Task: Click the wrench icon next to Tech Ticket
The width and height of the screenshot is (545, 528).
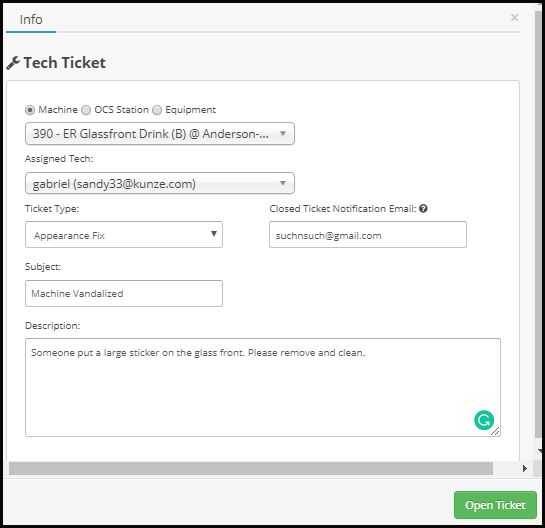Action: click(x=13, y=63)
